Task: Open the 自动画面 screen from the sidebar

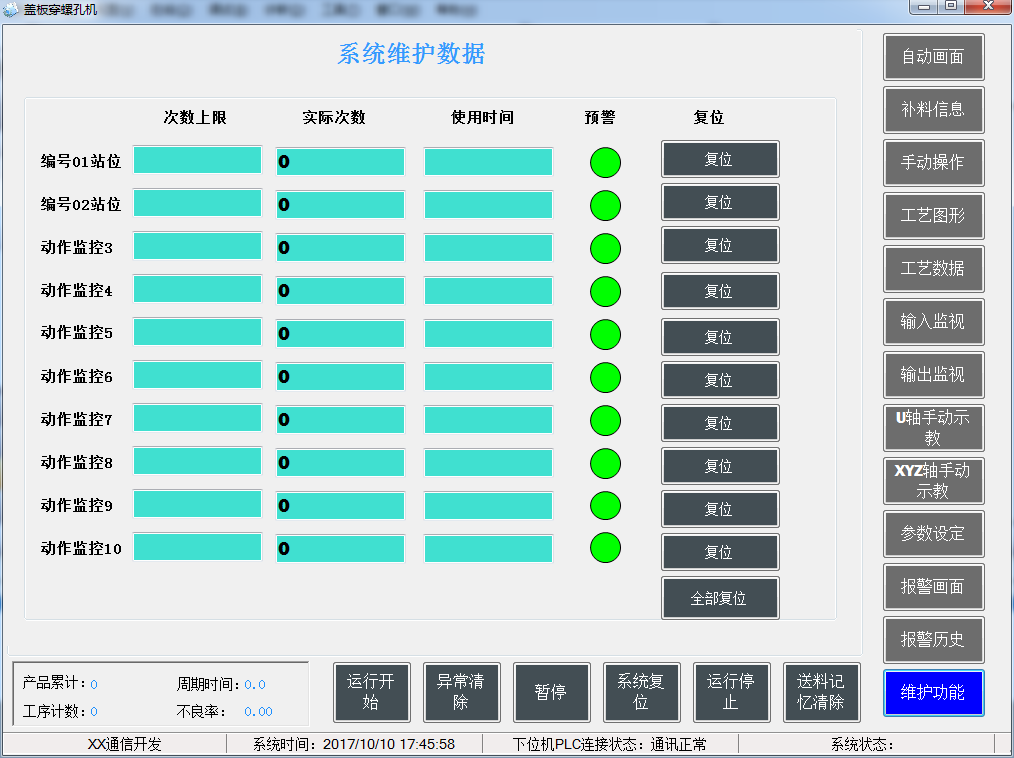Action: 933,57
